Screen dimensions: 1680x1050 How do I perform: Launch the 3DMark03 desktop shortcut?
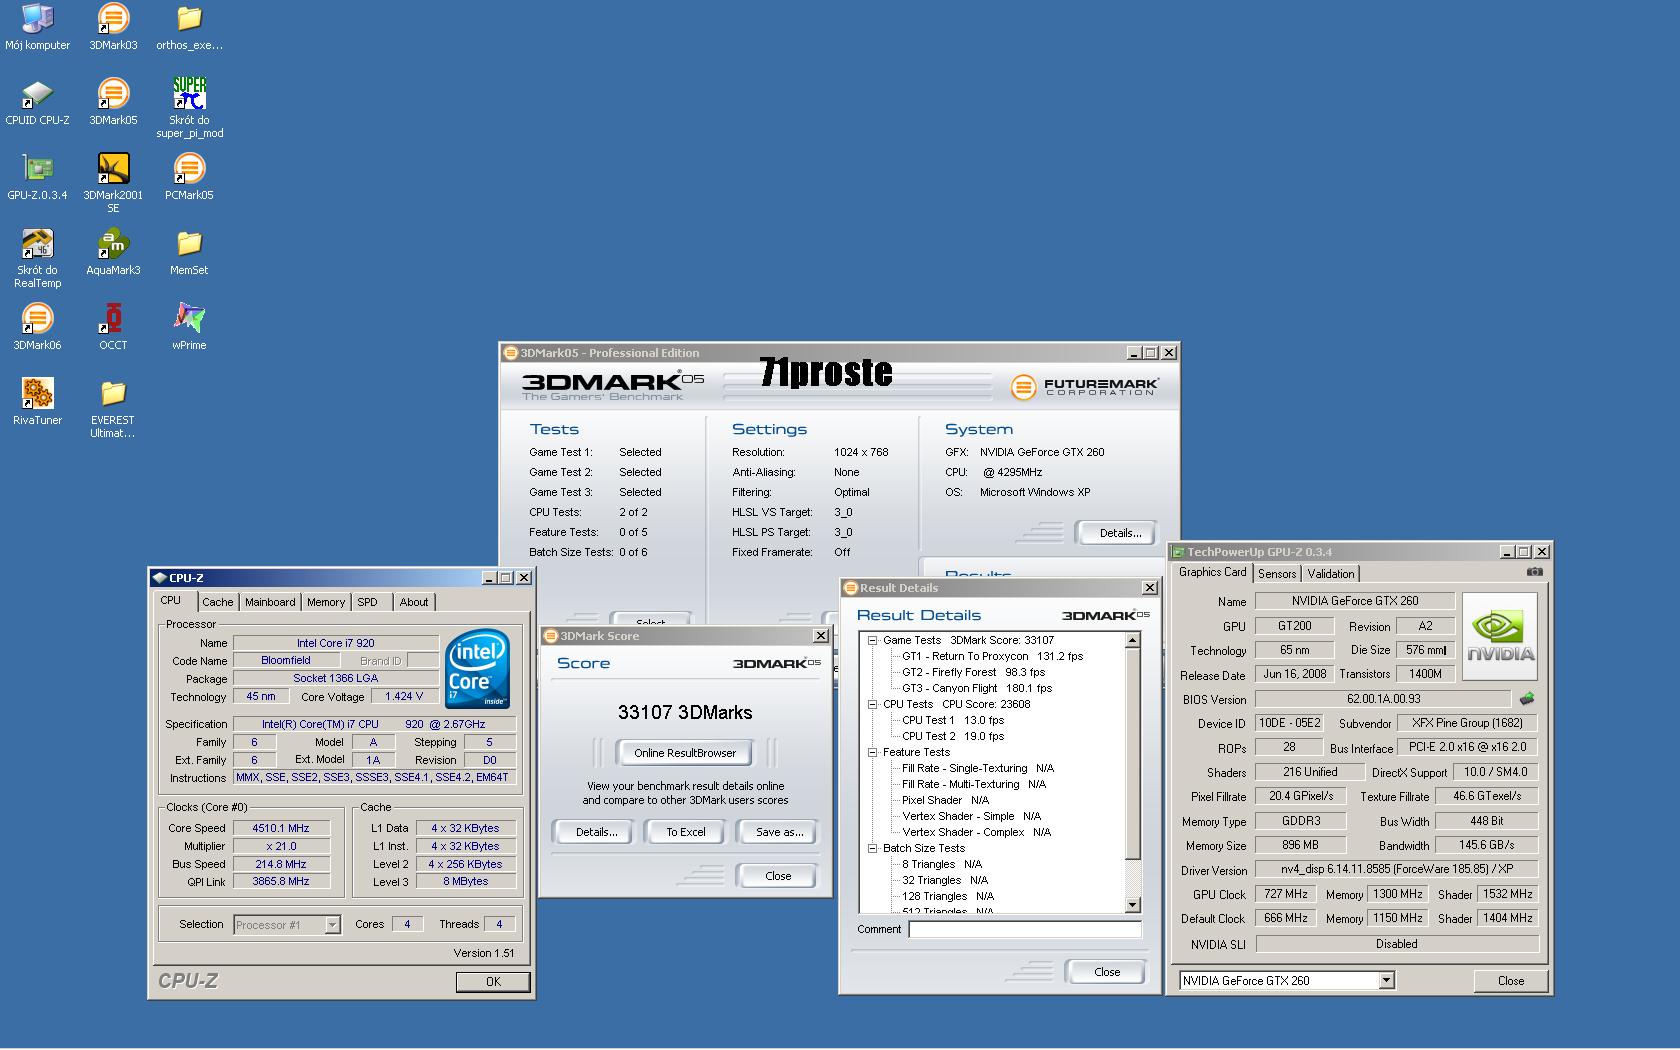click(x=113, y=27)
